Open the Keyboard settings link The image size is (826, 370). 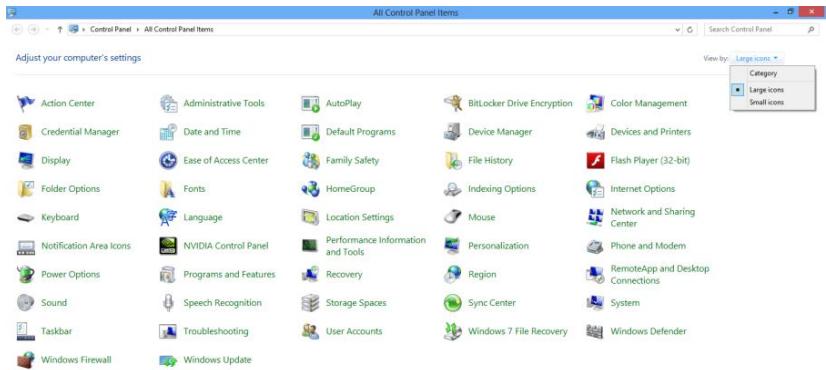60,217
